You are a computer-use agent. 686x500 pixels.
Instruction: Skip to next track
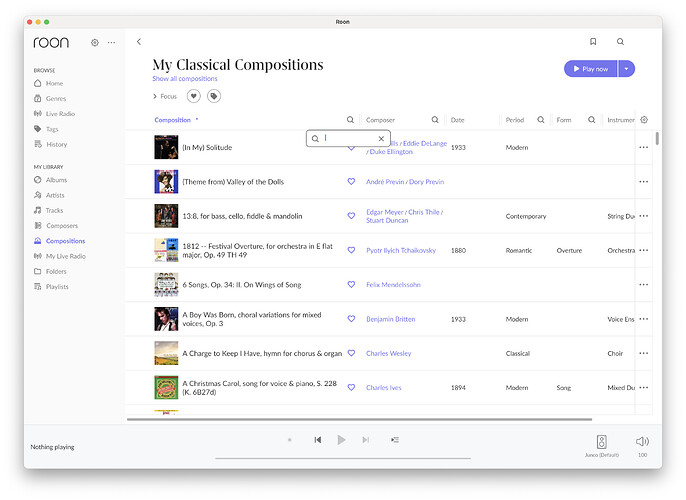coord(366,440)
